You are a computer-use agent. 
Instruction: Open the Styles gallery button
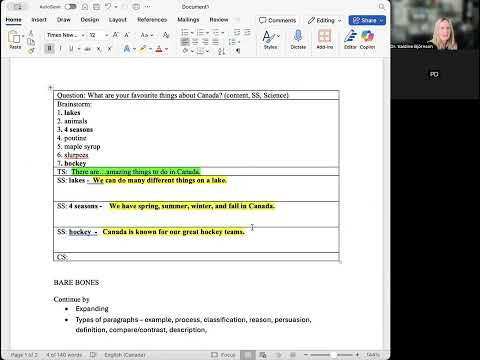[x=270, y=39]
